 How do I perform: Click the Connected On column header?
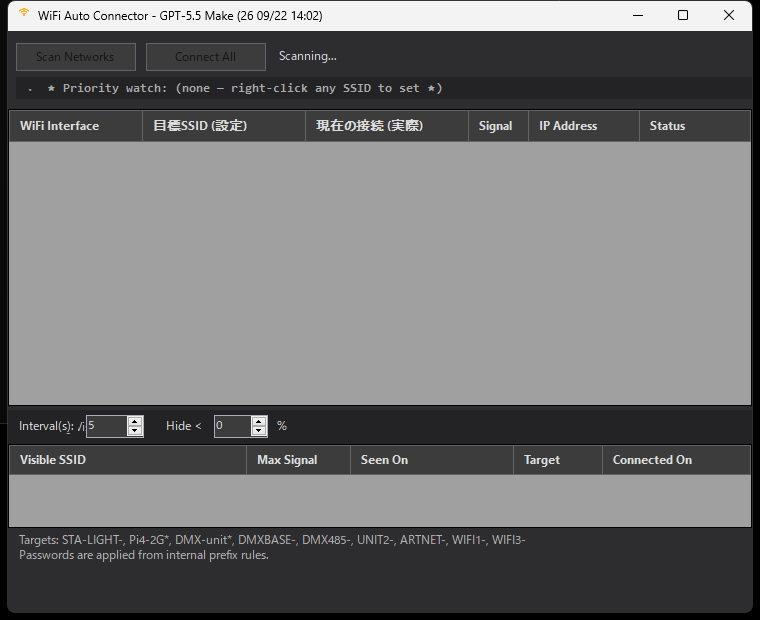pos(676,460)
